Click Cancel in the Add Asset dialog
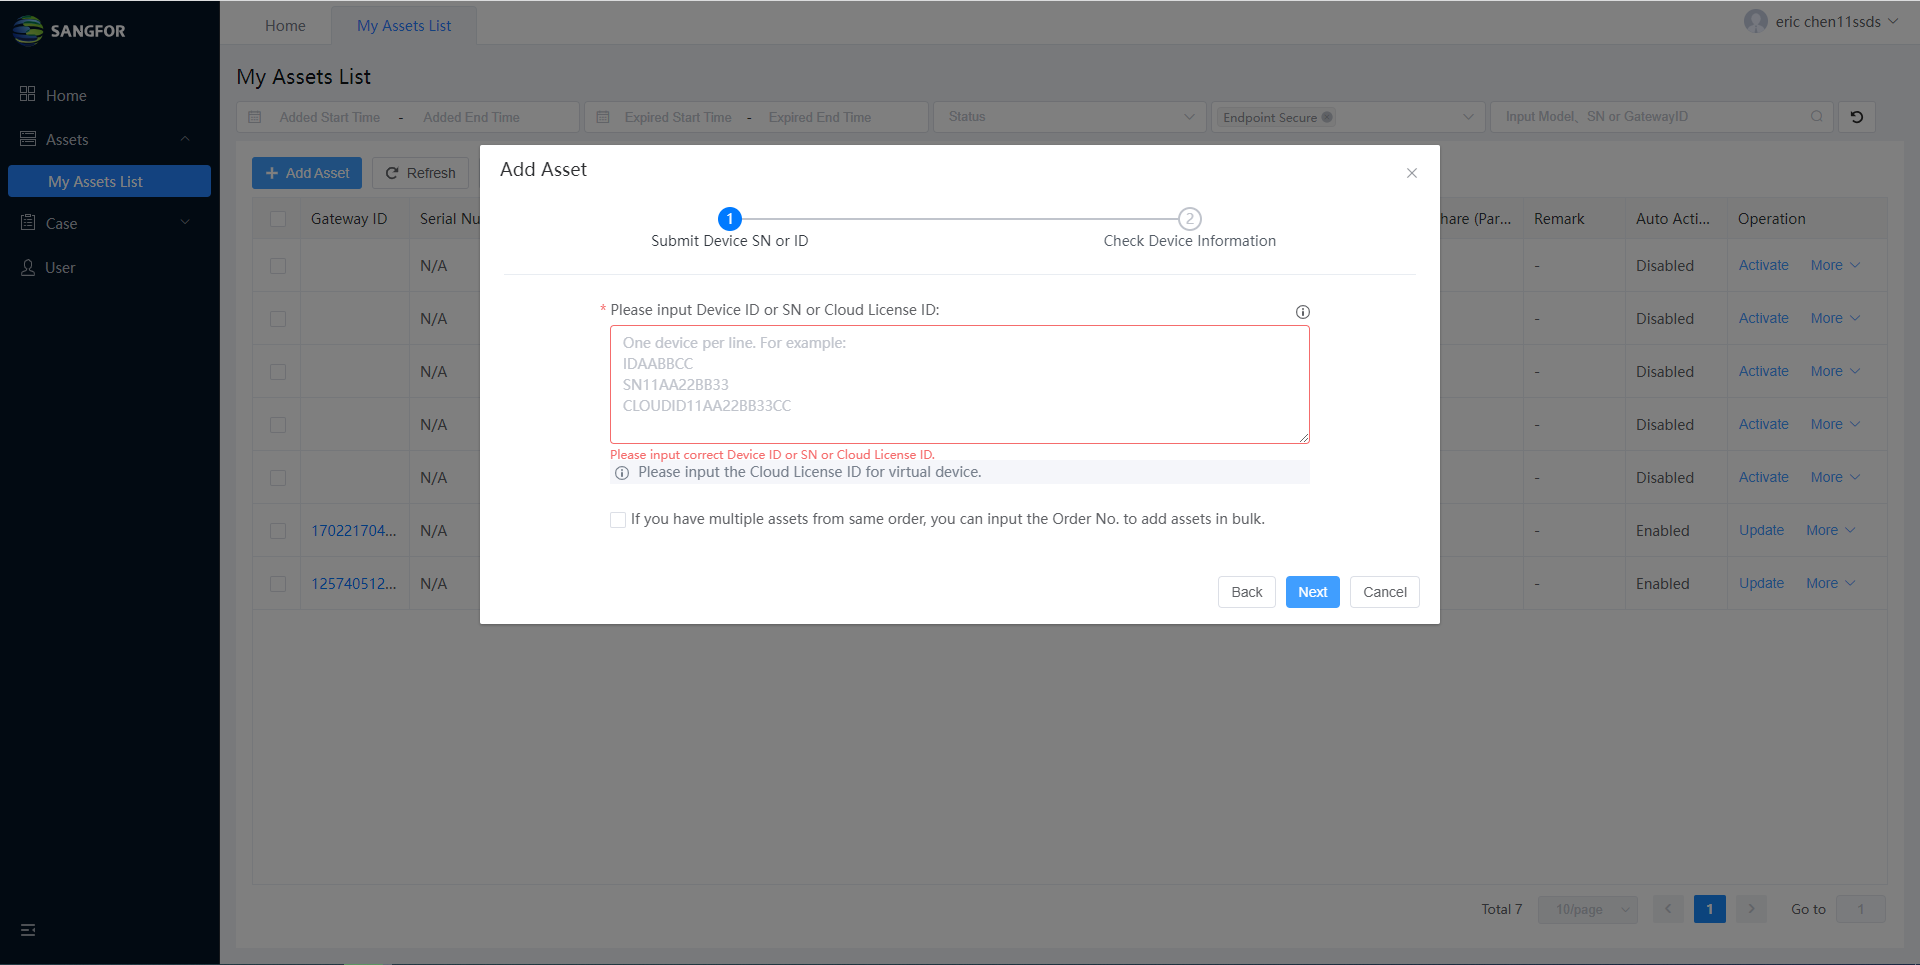Image resolution: width=1920 pixels, height=965 pixels. [x=1384, y=592]
